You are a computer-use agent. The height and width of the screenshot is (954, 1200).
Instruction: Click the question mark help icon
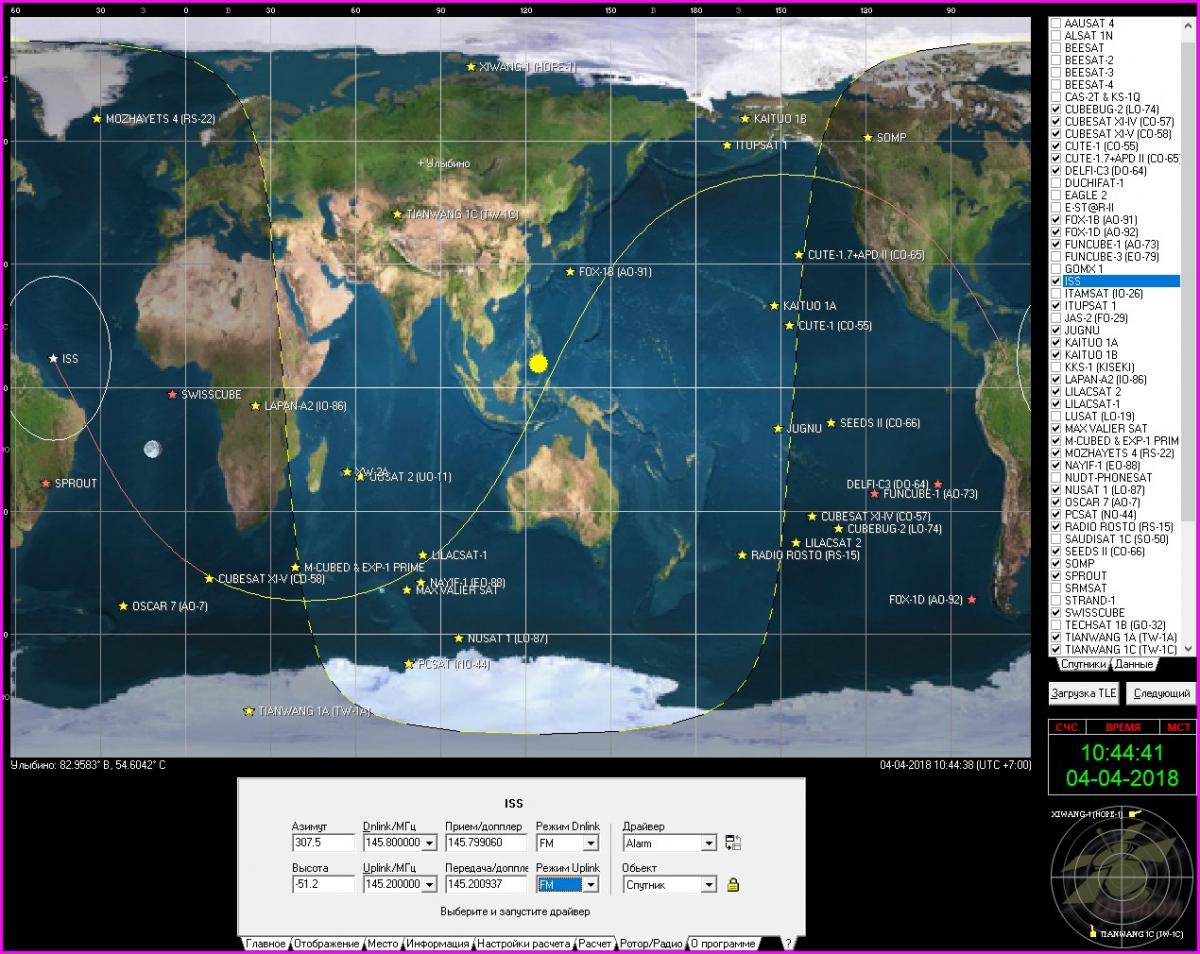(788, 943)
